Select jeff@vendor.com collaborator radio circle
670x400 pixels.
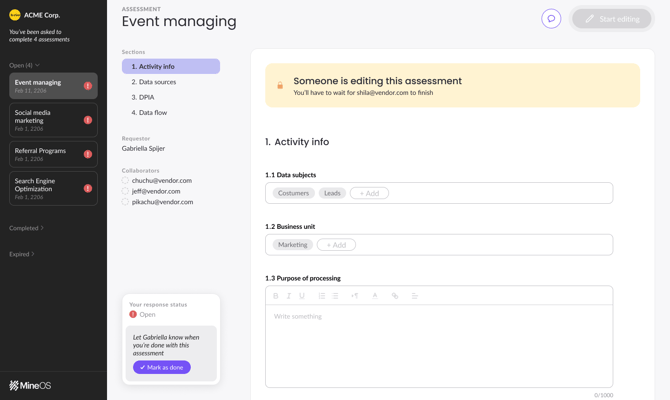click(126, 191)
